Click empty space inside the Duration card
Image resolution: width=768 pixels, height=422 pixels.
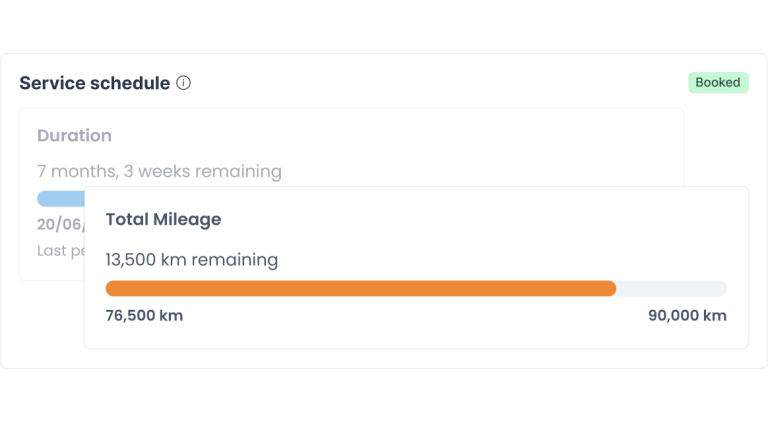click(441, 142)
